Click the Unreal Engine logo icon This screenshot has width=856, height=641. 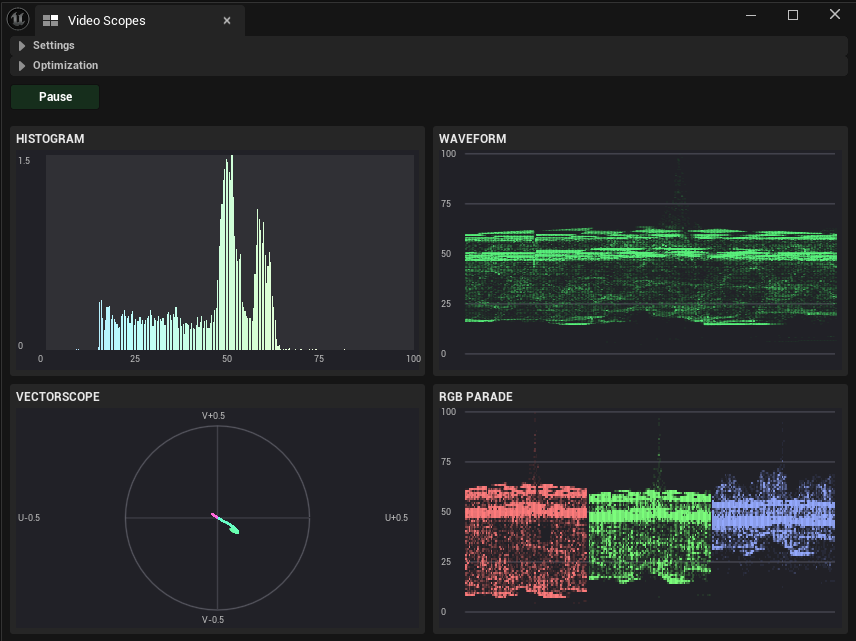[18, 19]
